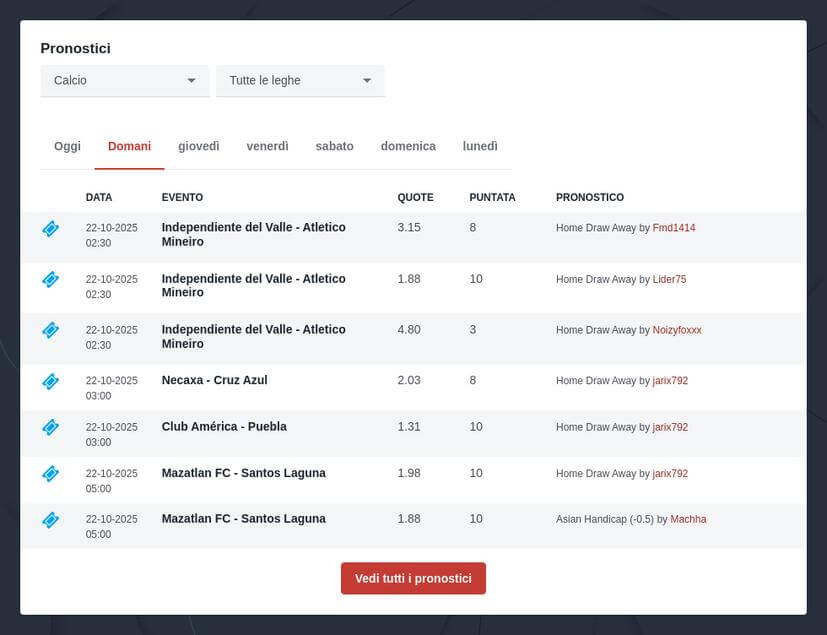Switch to the domenica tab
This screenshot has width=827, height=635.
(407, 146)
